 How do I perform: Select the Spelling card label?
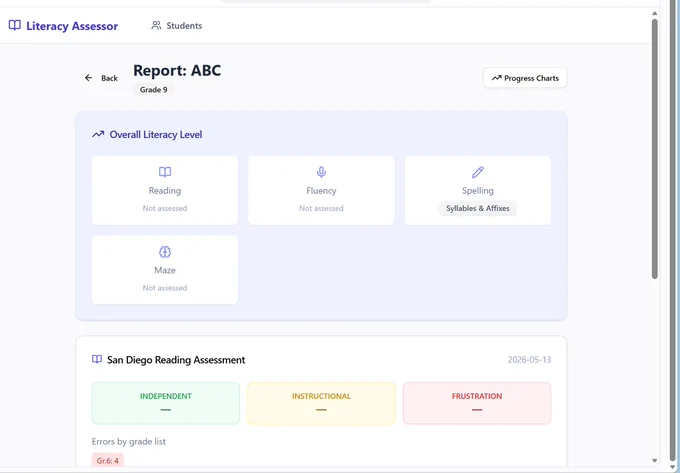click(x=478, y=191)
